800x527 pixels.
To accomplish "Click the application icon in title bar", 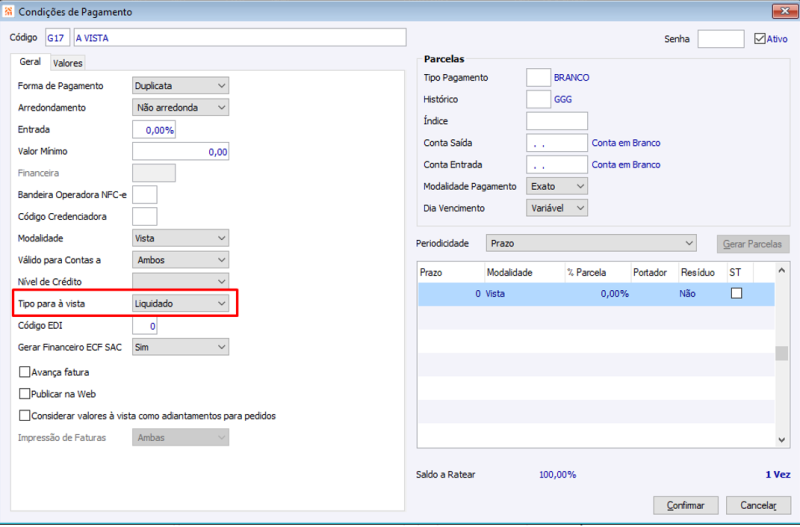I will tap(8, 11).
